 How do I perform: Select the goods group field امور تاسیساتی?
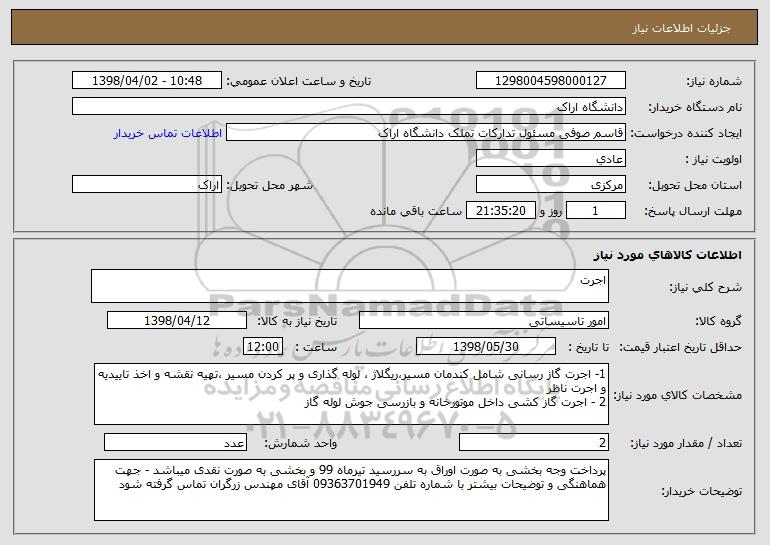pyautogui.click(x=484, y=320)
